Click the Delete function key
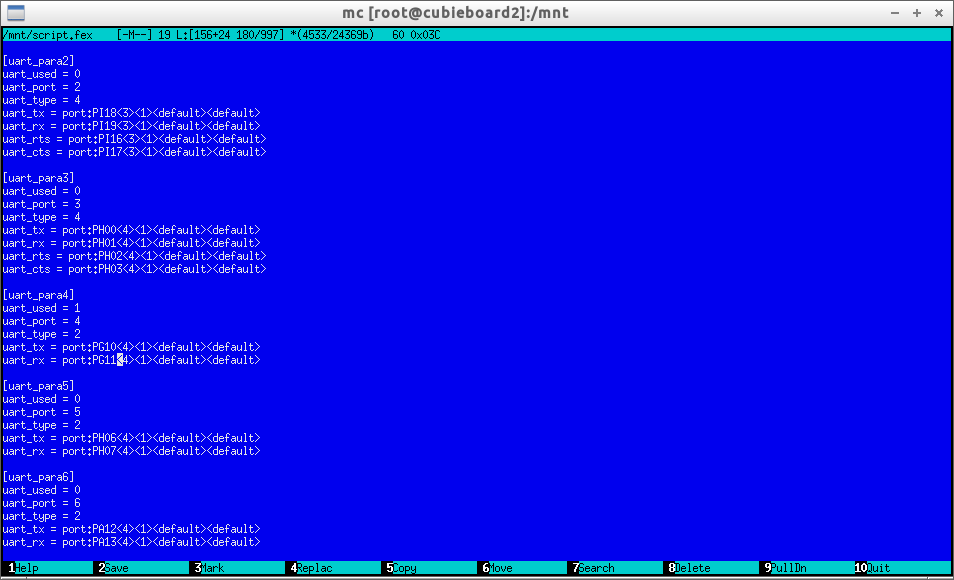This screenshot has width=954, height=580. click(x=692, y=568)
